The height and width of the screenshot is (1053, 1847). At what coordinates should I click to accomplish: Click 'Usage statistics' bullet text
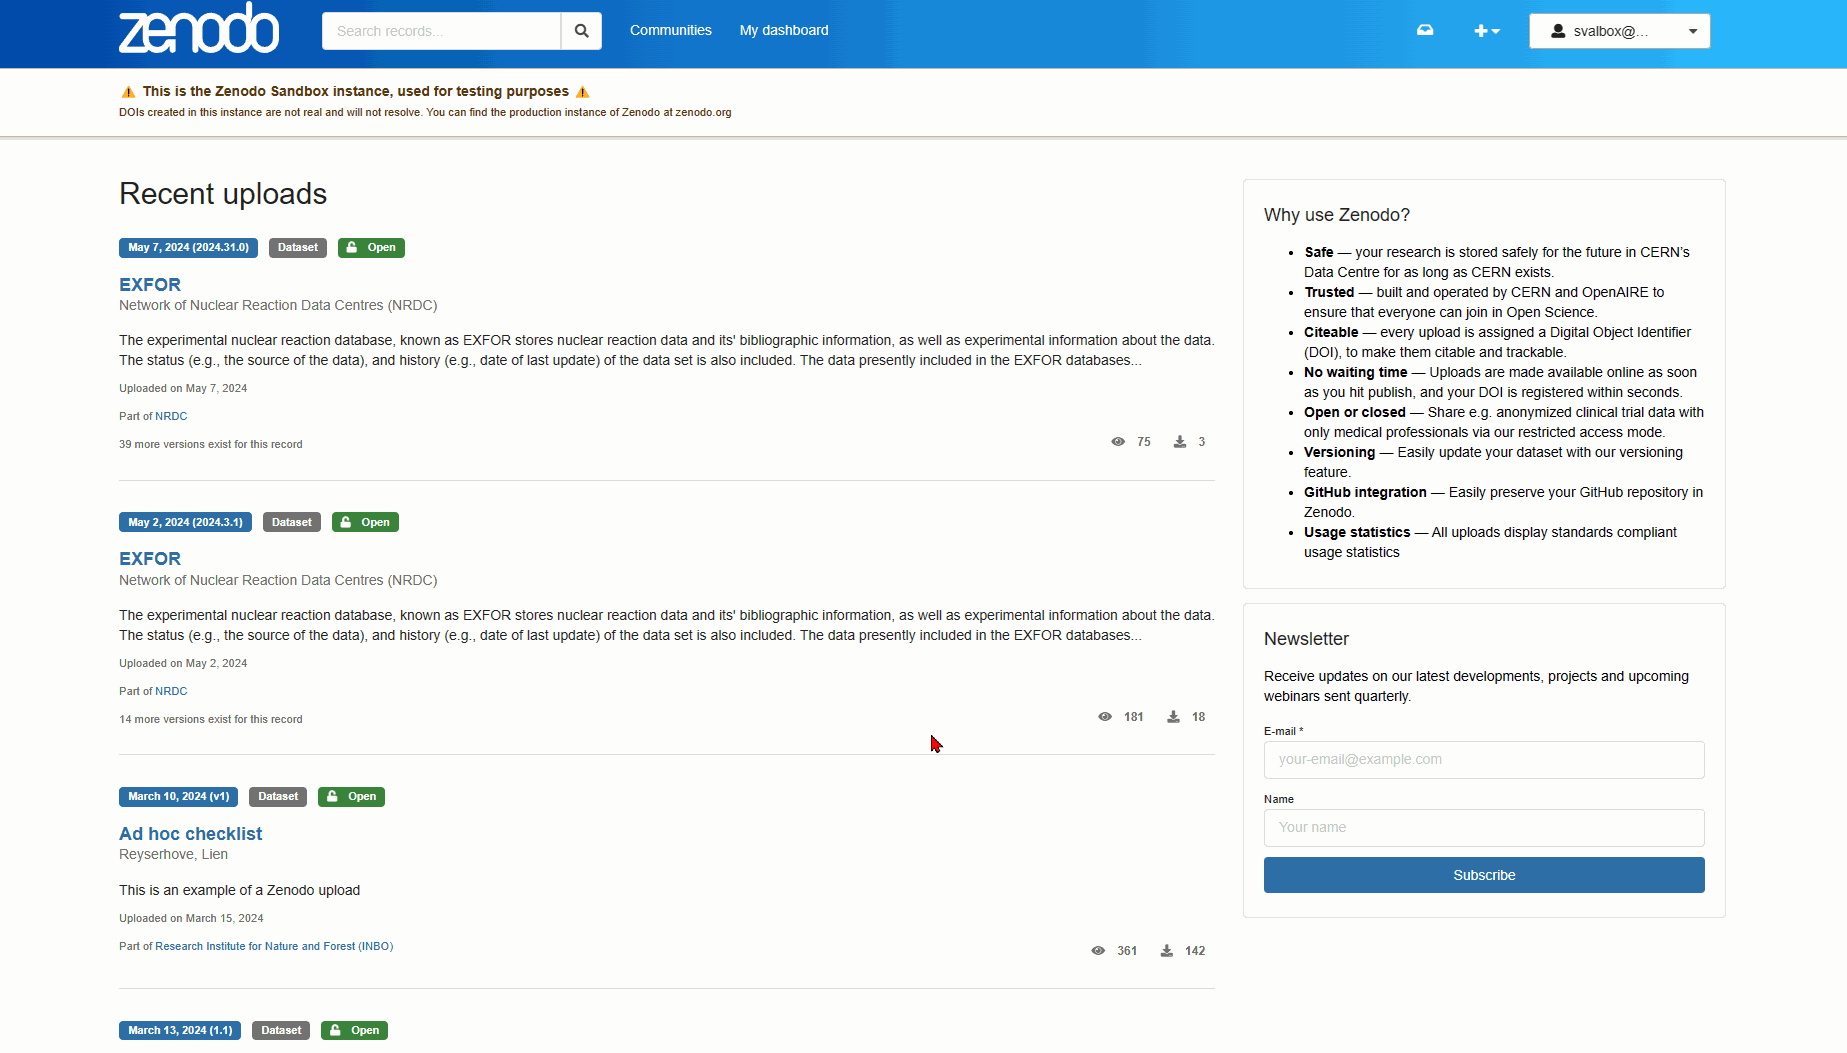pyautogui.click(x=1357, y=533)
